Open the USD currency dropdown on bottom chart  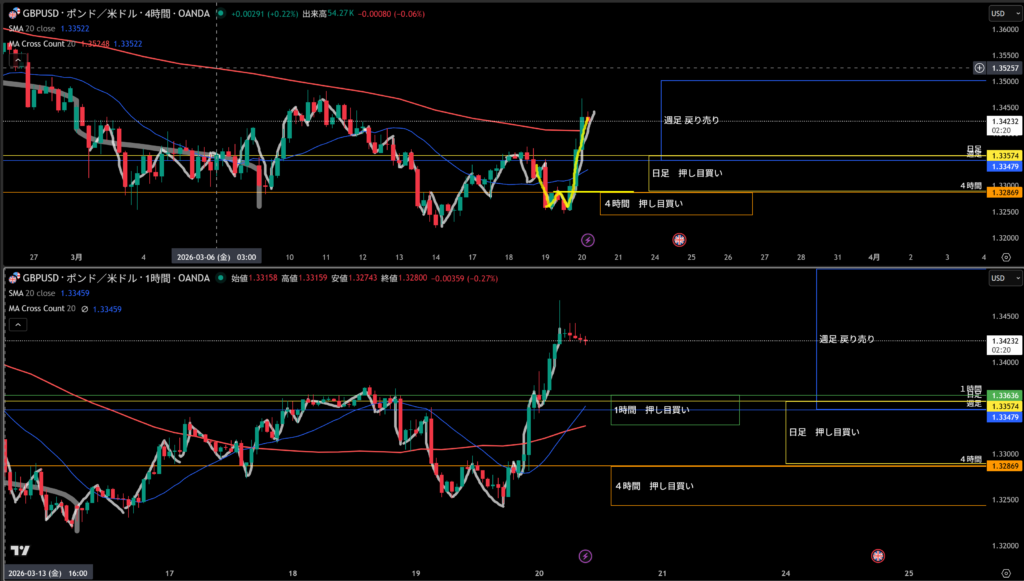pos(998,278)
